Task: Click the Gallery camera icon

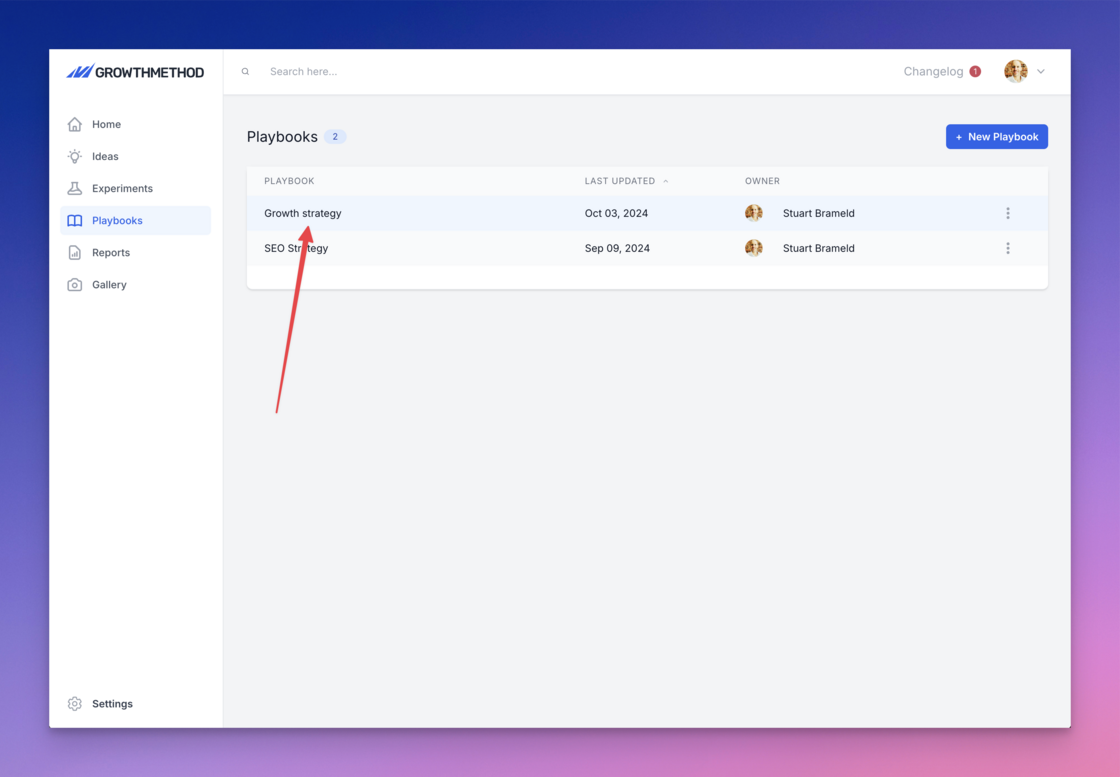Action: click(x=74, y=285)
